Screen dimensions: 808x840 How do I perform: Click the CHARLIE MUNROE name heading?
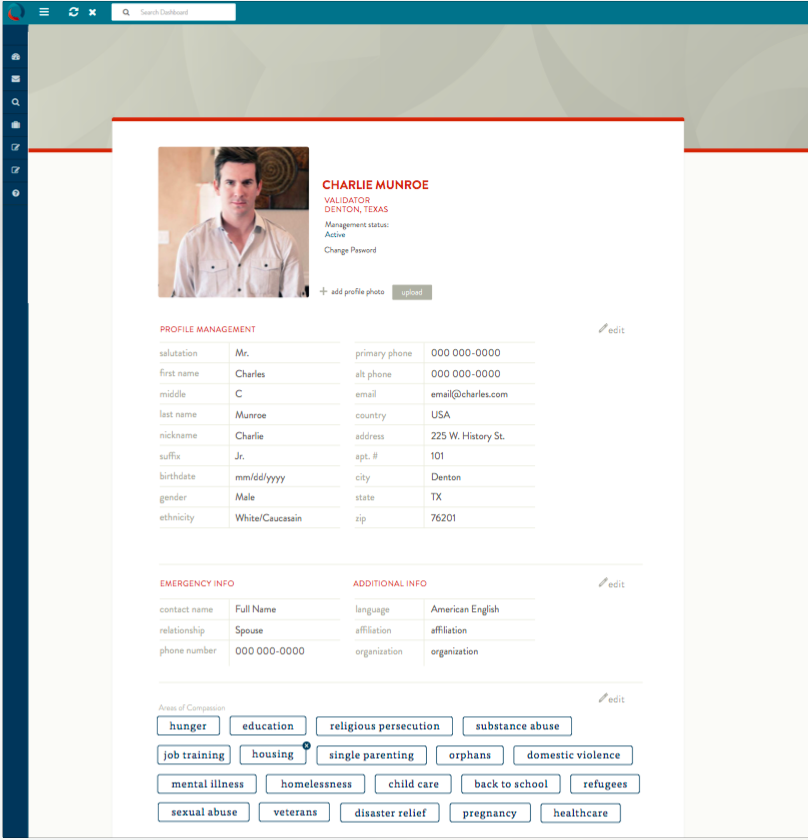[x=375, y=185]
